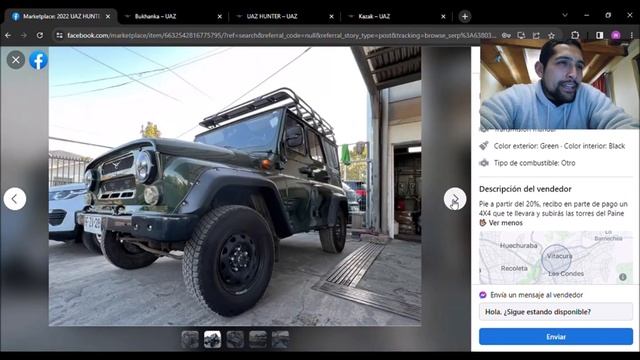Click the Enviar button

tap(556, 337)
